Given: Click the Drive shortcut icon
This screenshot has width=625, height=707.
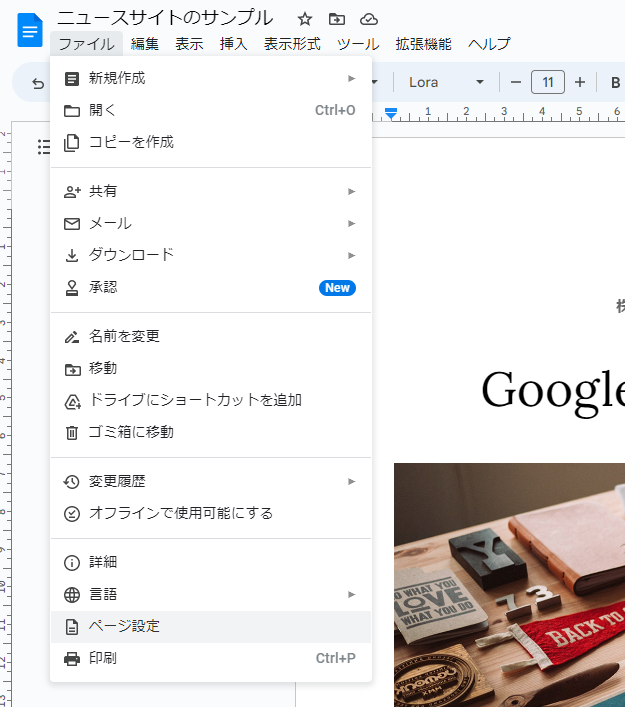Looking at the screenshot, I should [x=73, y=401].
